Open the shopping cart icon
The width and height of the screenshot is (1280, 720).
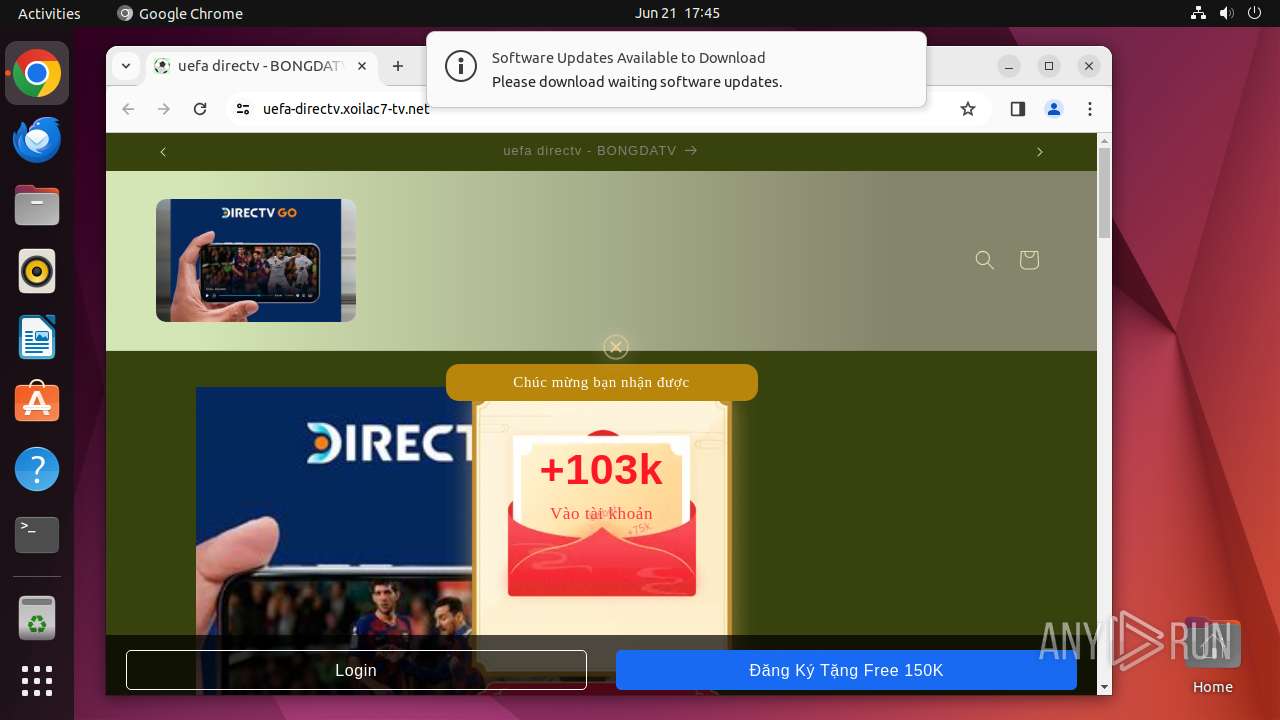click(x=1029, y=260)
